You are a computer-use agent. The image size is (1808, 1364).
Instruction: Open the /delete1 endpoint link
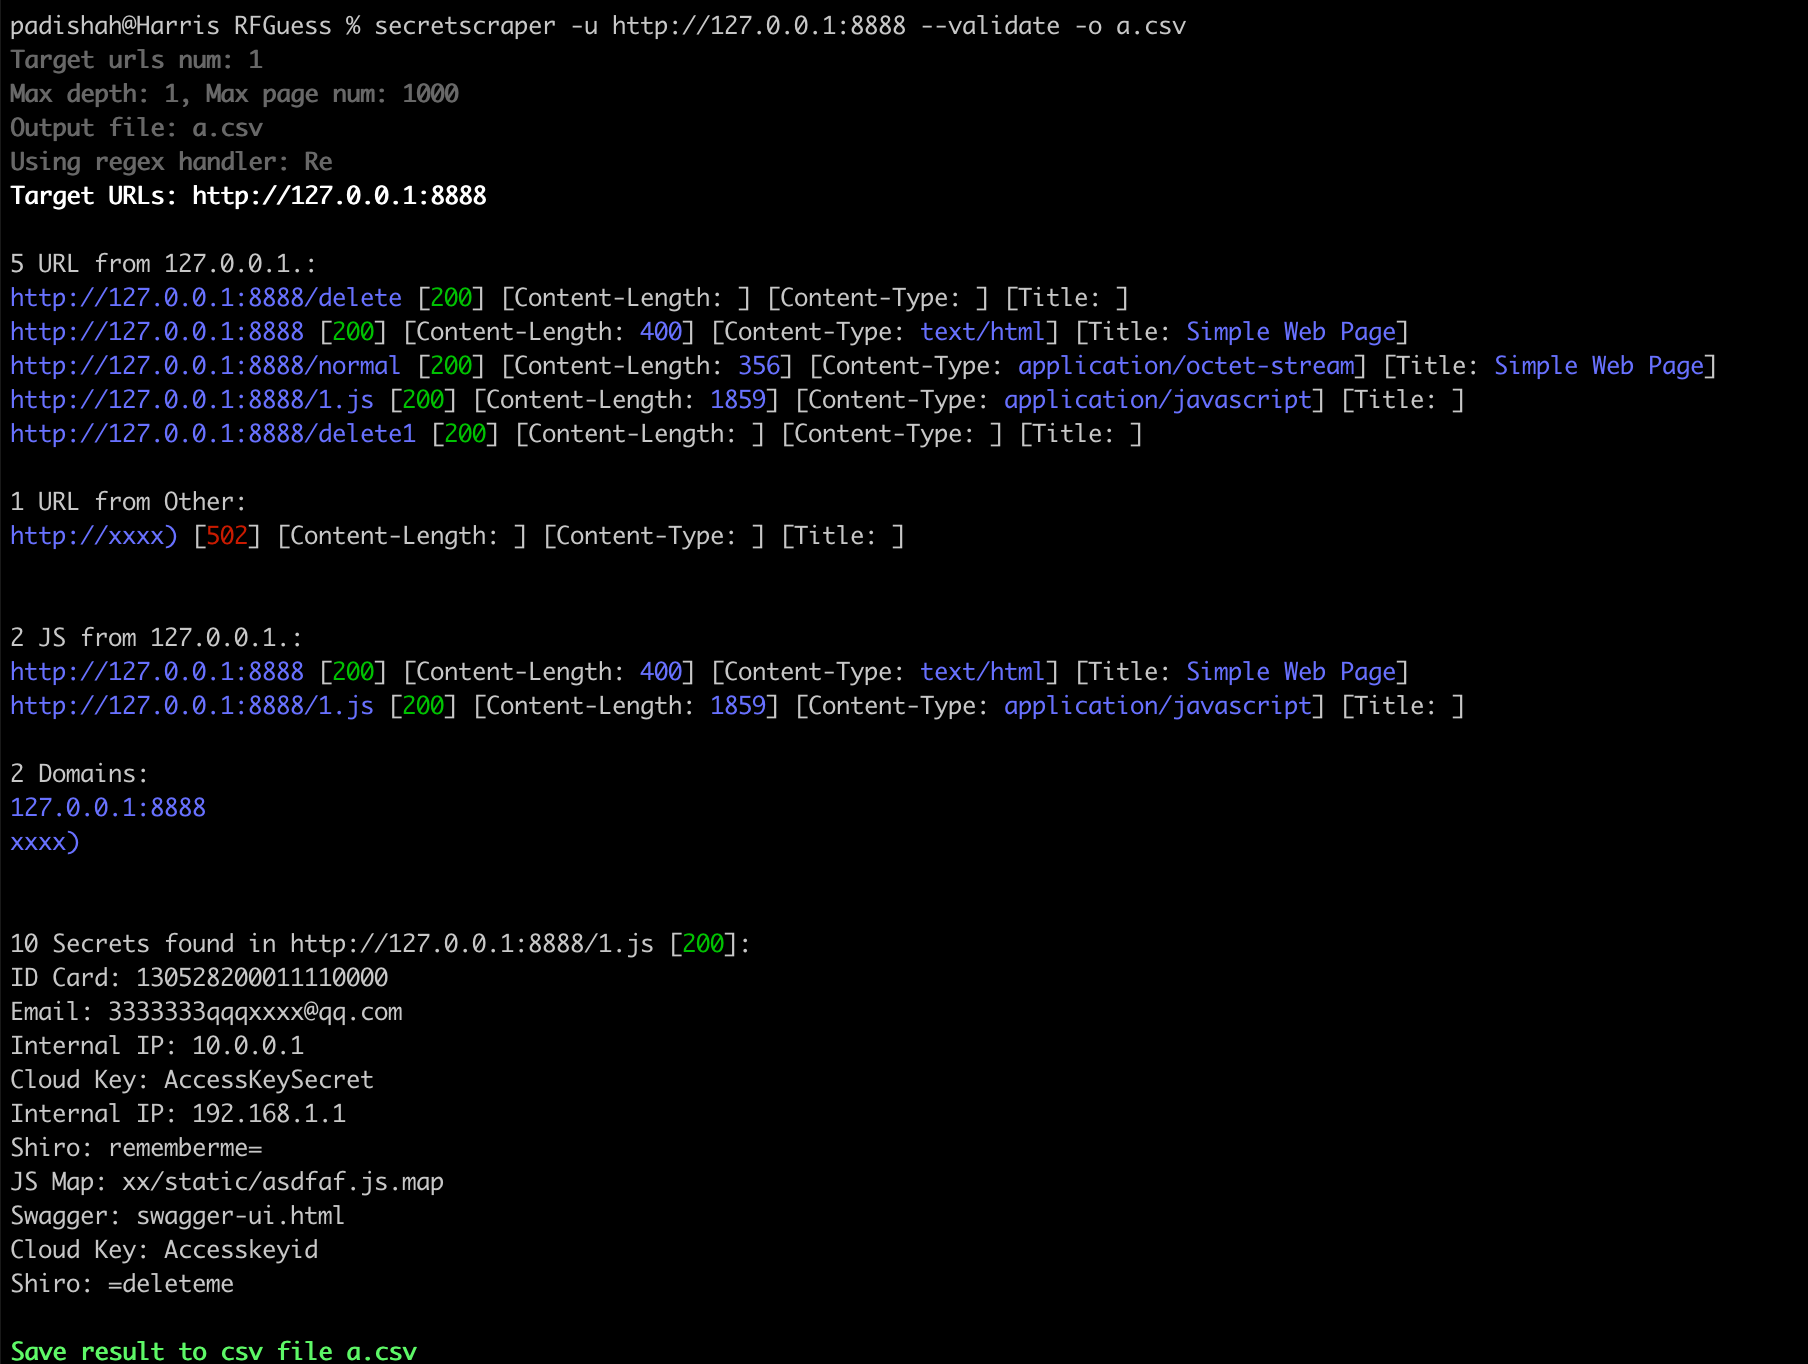tap(212, 433)
